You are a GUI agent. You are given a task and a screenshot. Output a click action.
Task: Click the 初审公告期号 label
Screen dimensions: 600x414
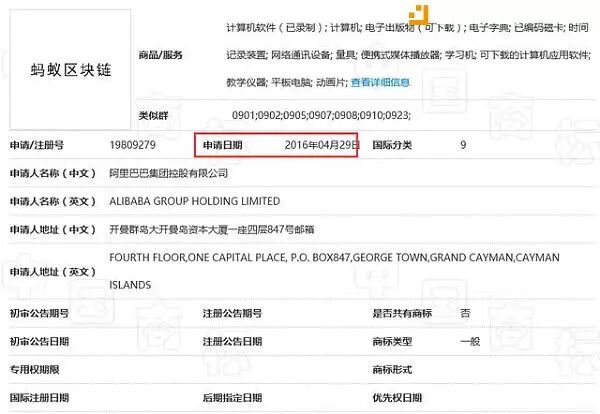39,313
